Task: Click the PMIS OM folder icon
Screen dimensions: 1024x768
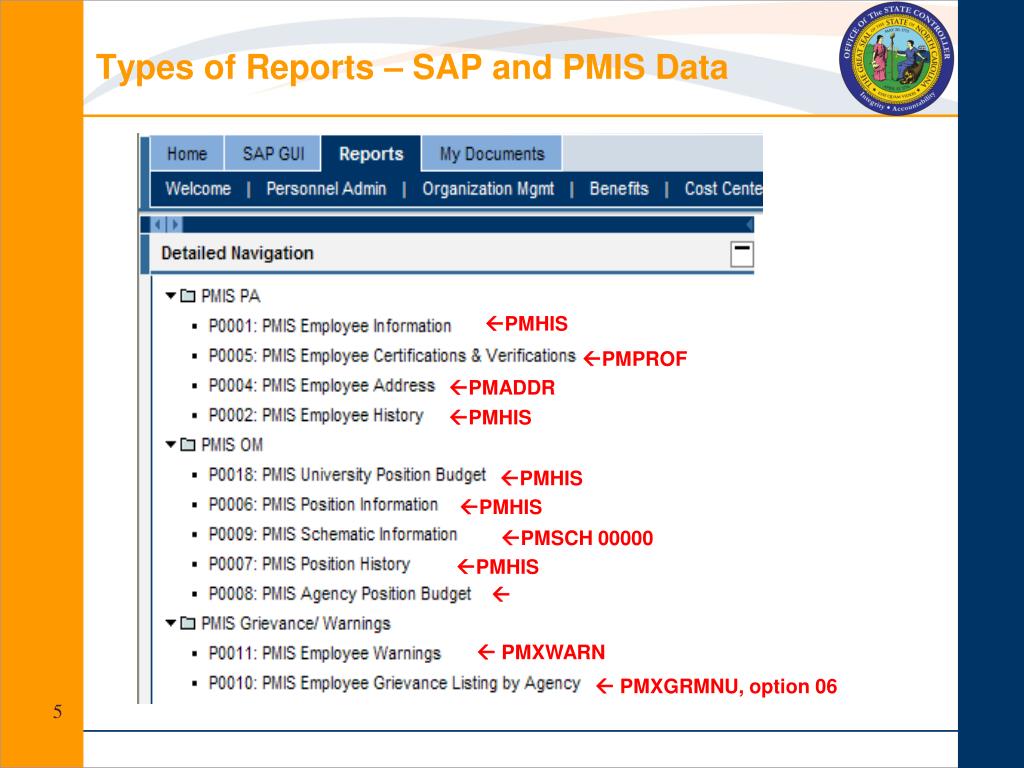Action: coord(187,445)
